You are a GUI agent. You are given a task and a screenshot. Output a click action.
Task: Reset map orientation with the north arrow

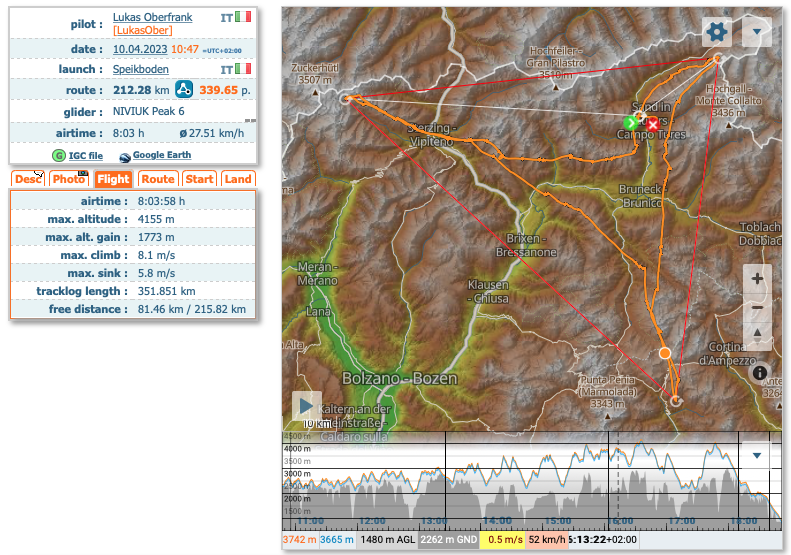click(x=757, y=335)
